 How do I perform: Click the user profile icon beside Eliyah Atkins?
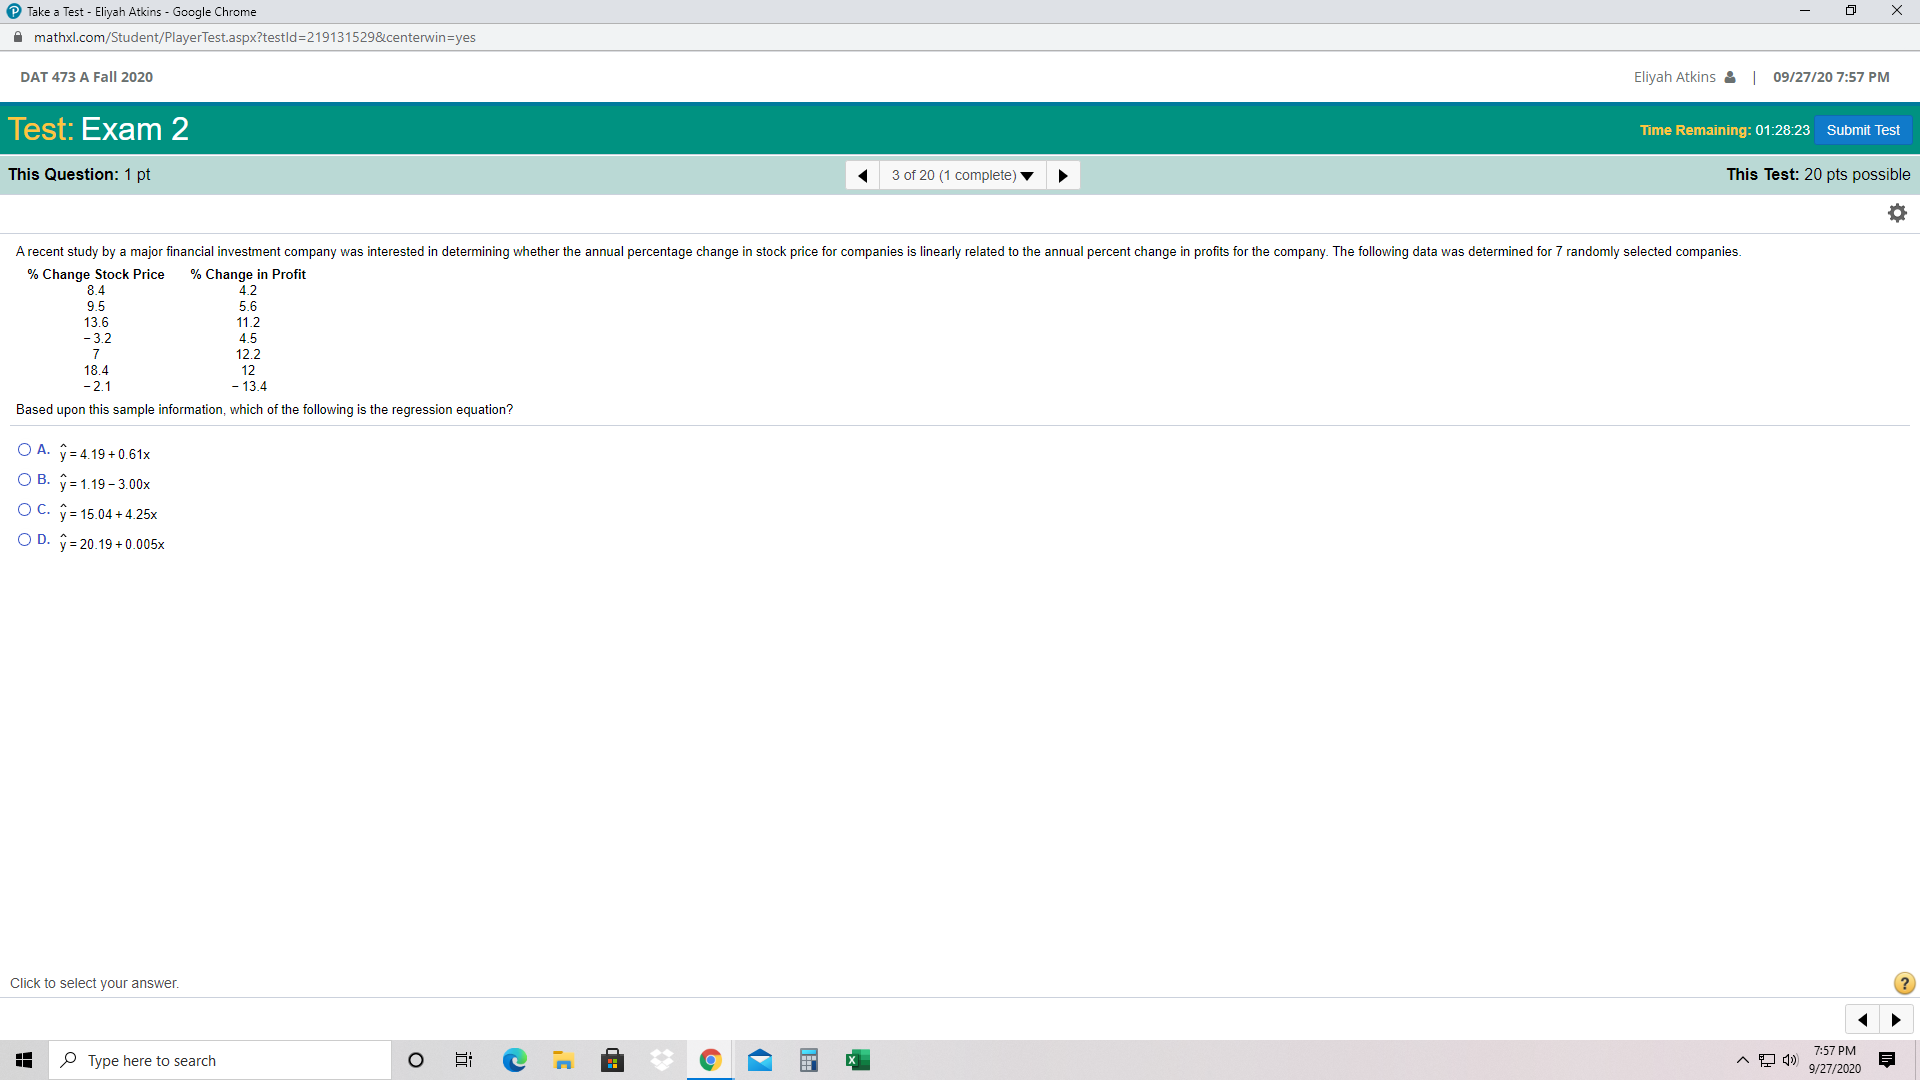pyautogui.click(x=1730, y=77)
